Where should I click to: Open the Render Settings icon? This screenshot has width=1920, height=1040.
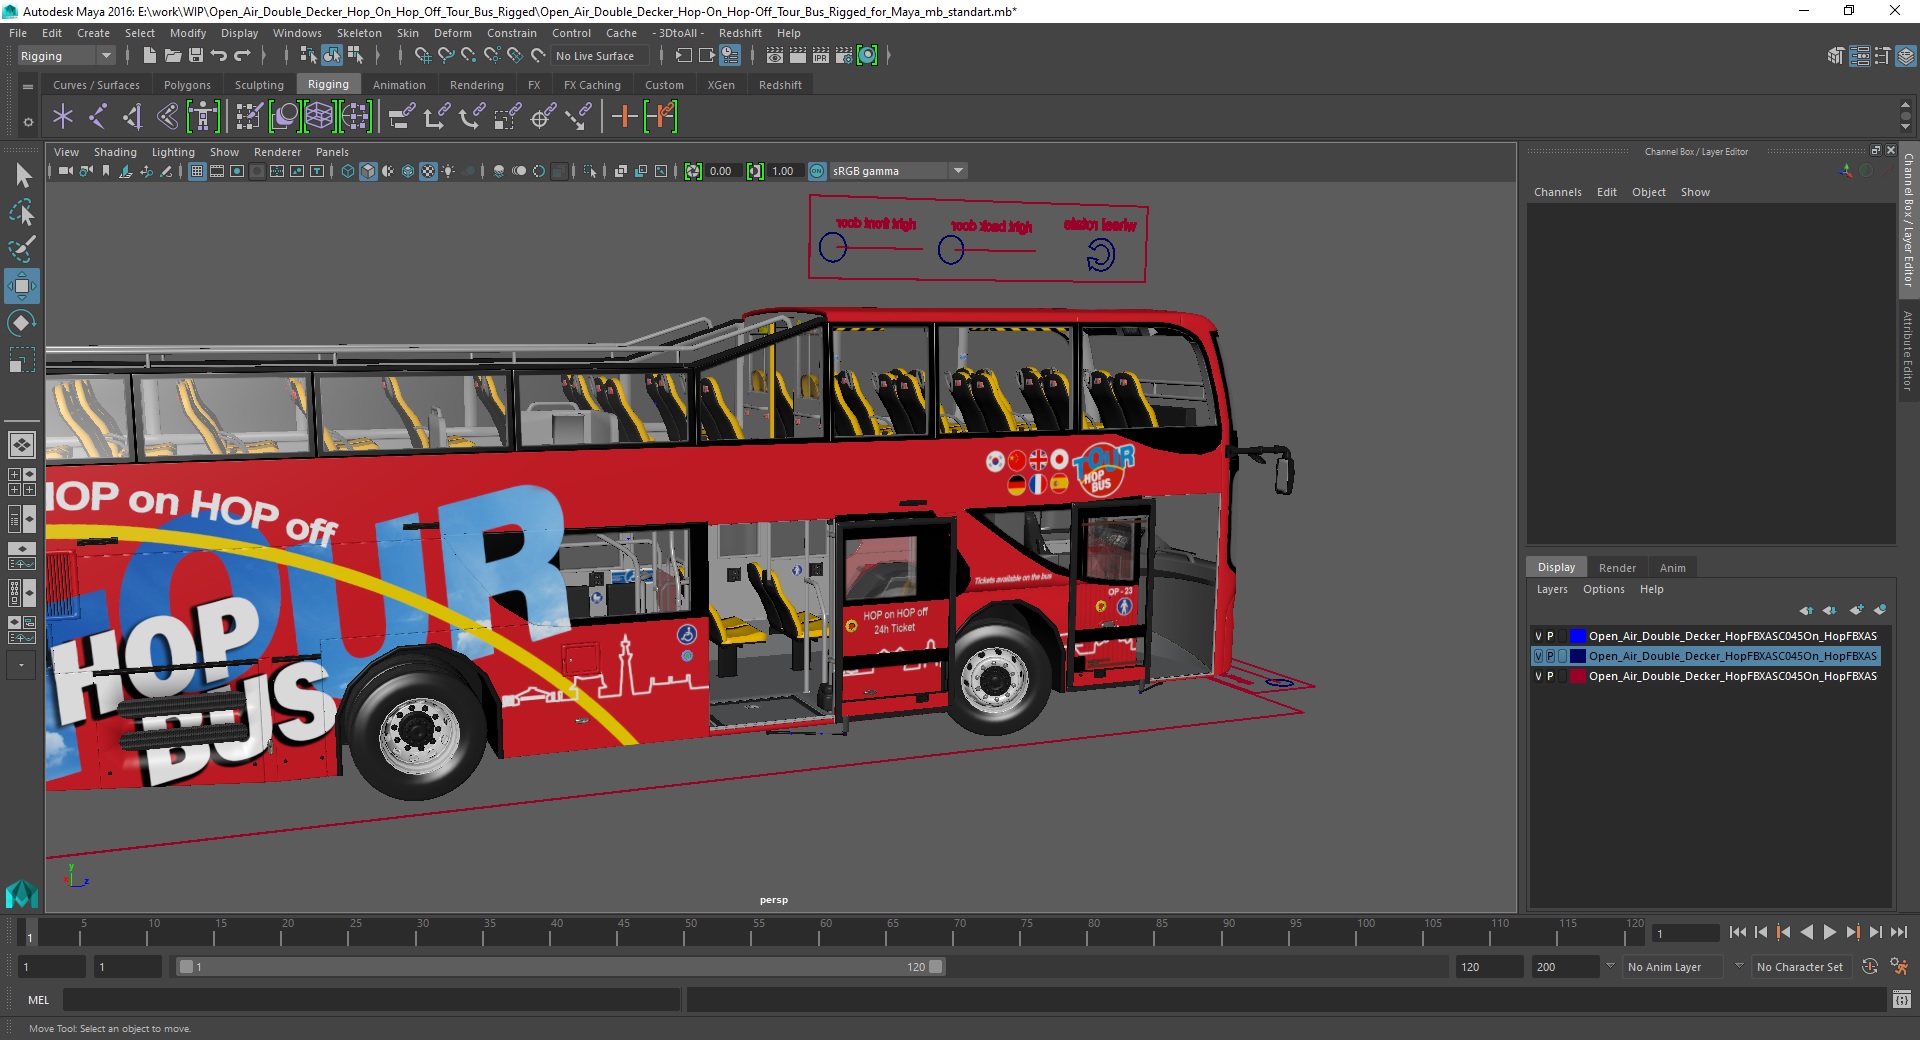[x=844, y=56]
